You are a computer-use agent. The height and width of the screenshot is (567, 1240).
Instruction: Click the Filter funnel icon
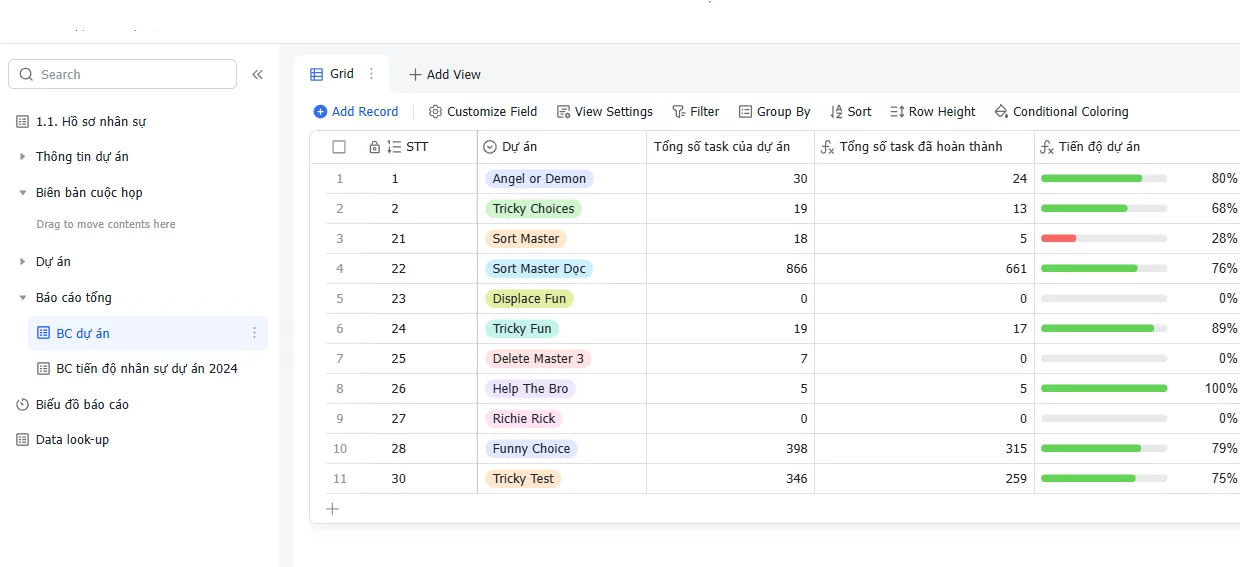[x=678, y=112]
